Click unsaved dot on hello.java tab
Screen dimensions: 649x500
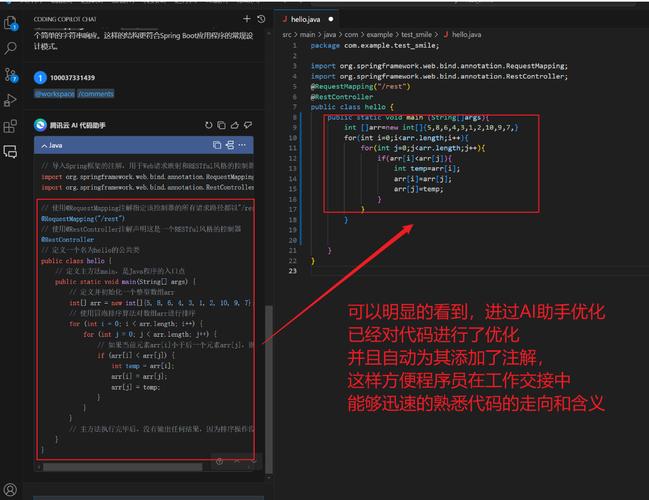coord(331,19)
